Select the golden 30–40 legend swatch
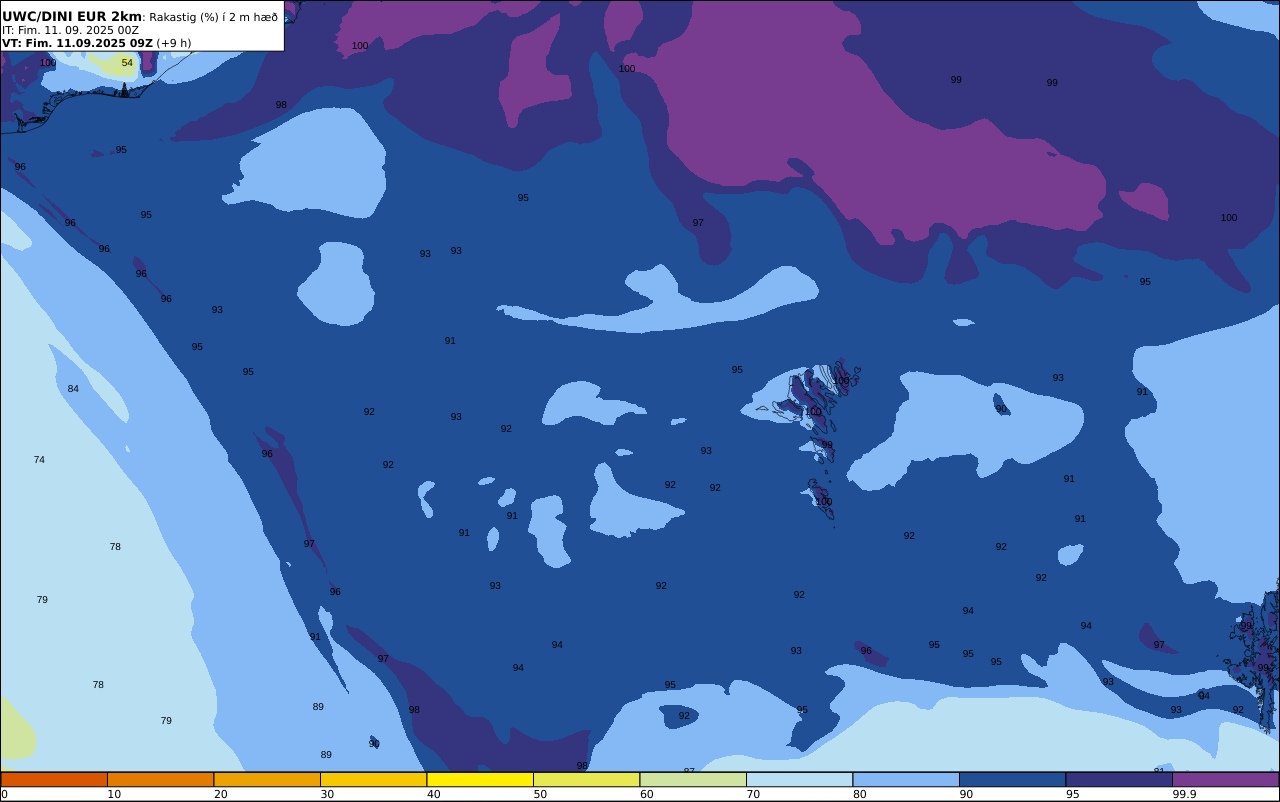The width and height of the screenshot is (1280, 802). [373, 779]
